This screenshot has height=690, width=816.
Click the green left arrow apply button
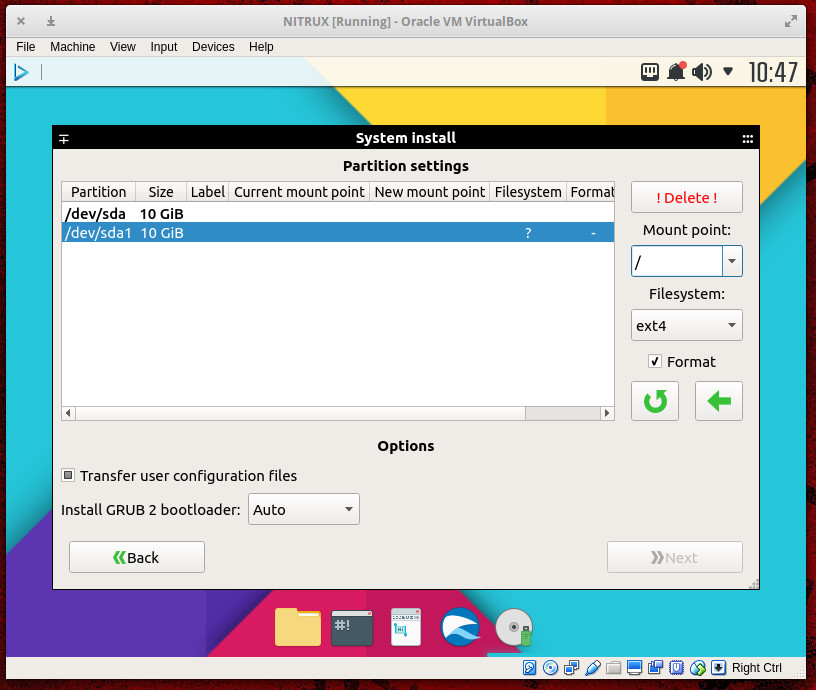pos(718,401)
